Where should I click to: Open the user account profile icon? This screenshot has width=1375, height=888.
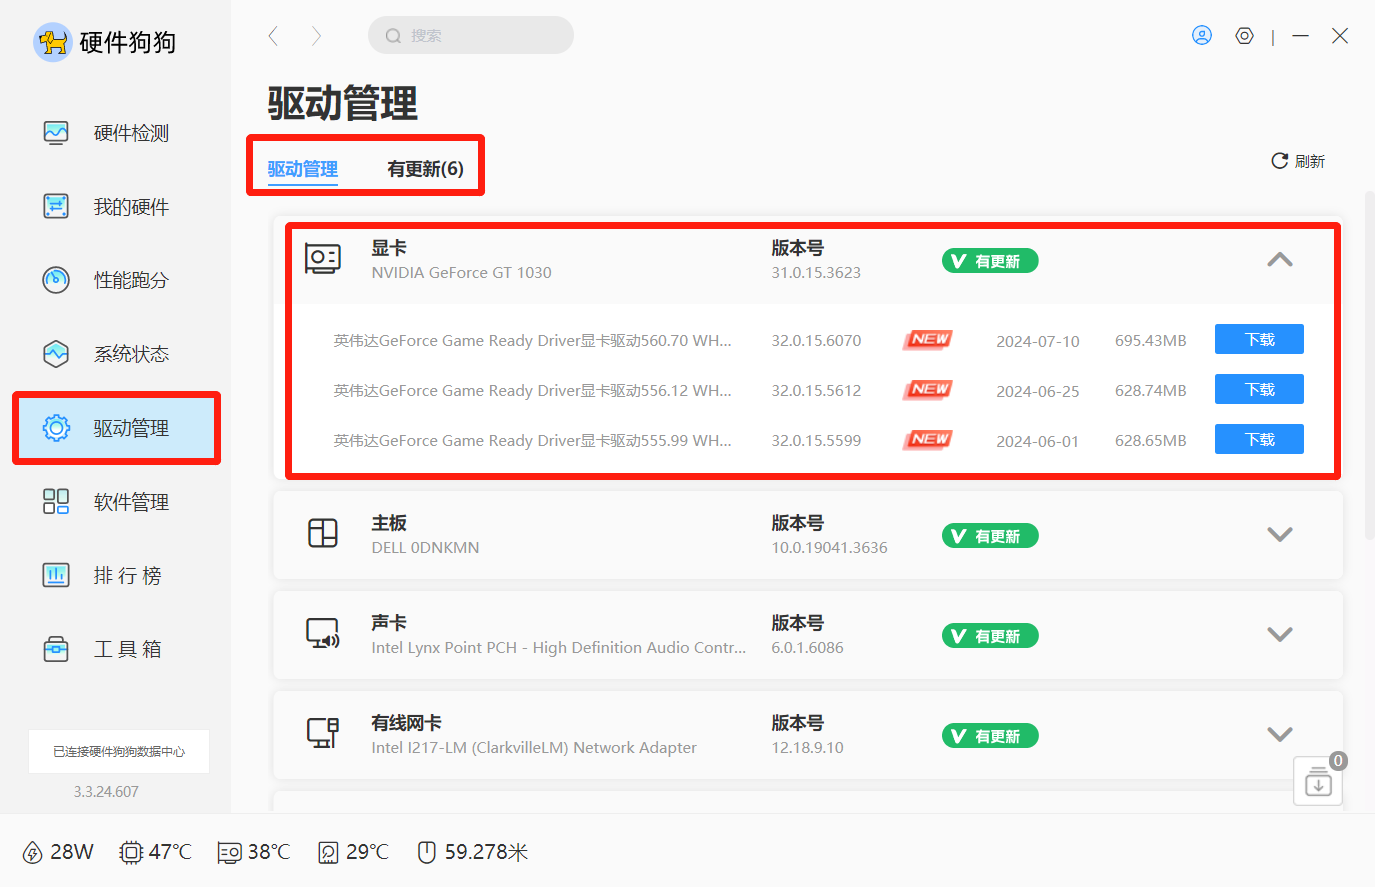coord(1202,36)
